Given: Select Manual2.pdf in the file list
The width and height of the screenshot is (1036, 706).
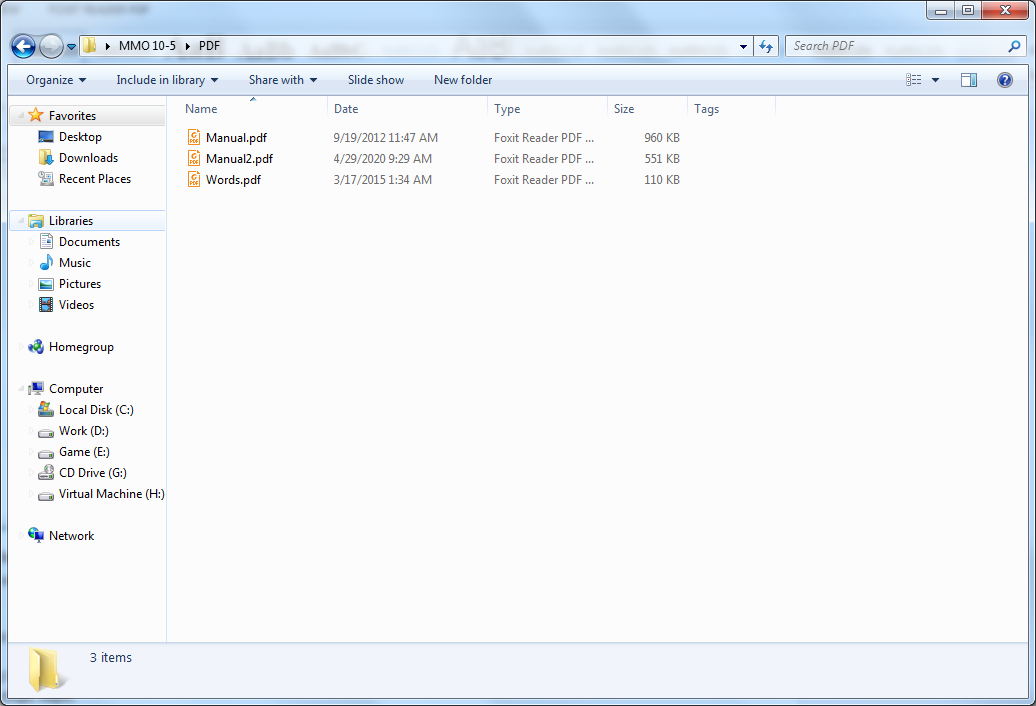Looking at the screenshot, I should tap(239, 159).
